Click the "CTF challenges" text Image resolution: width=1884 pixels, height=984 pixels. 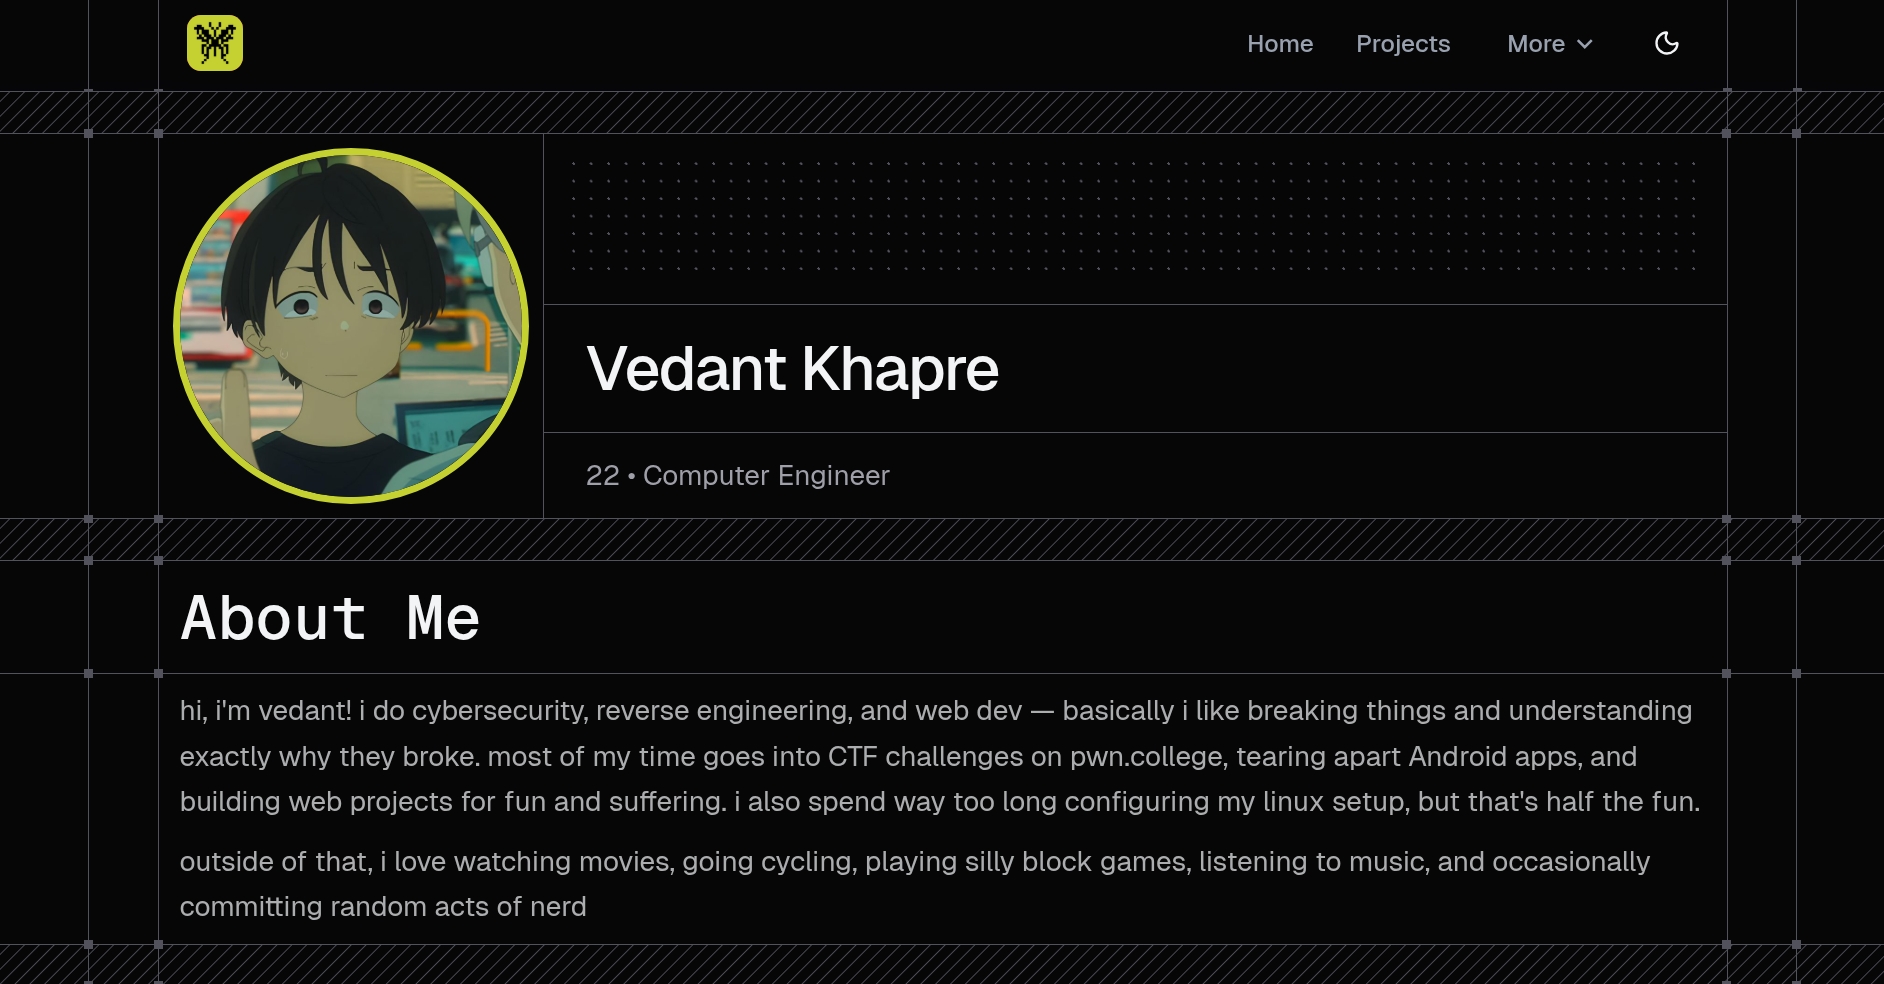pos(925,757)
